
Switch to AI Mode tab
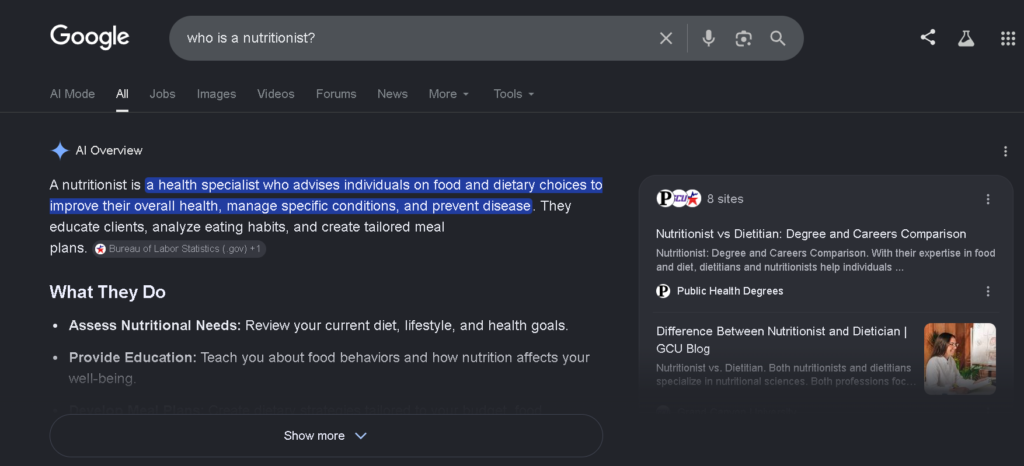pos(72,94)
